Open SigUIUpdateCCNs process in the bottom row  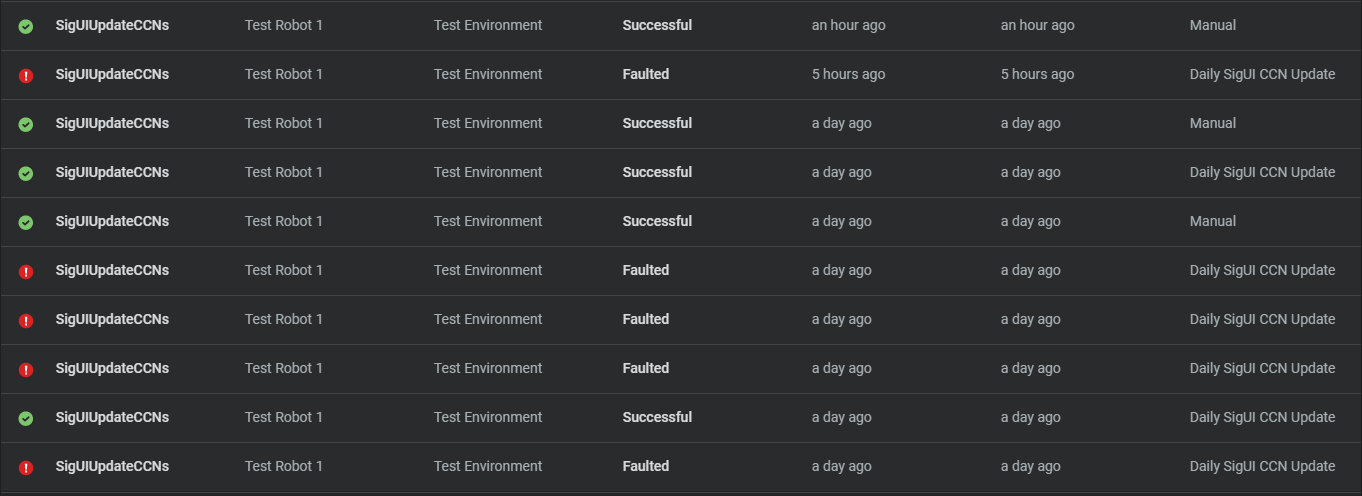coord(112,466)
